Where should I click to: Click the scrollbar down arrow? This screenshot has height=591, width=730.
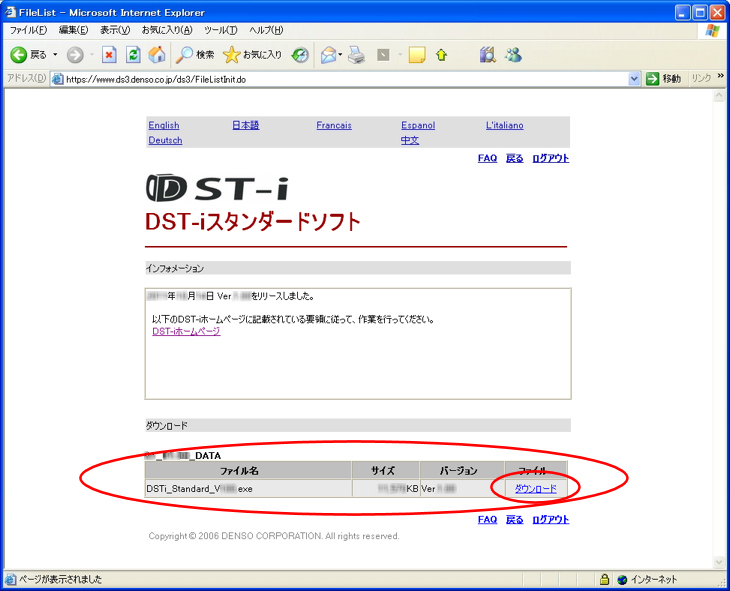click(x=719, y=562)
